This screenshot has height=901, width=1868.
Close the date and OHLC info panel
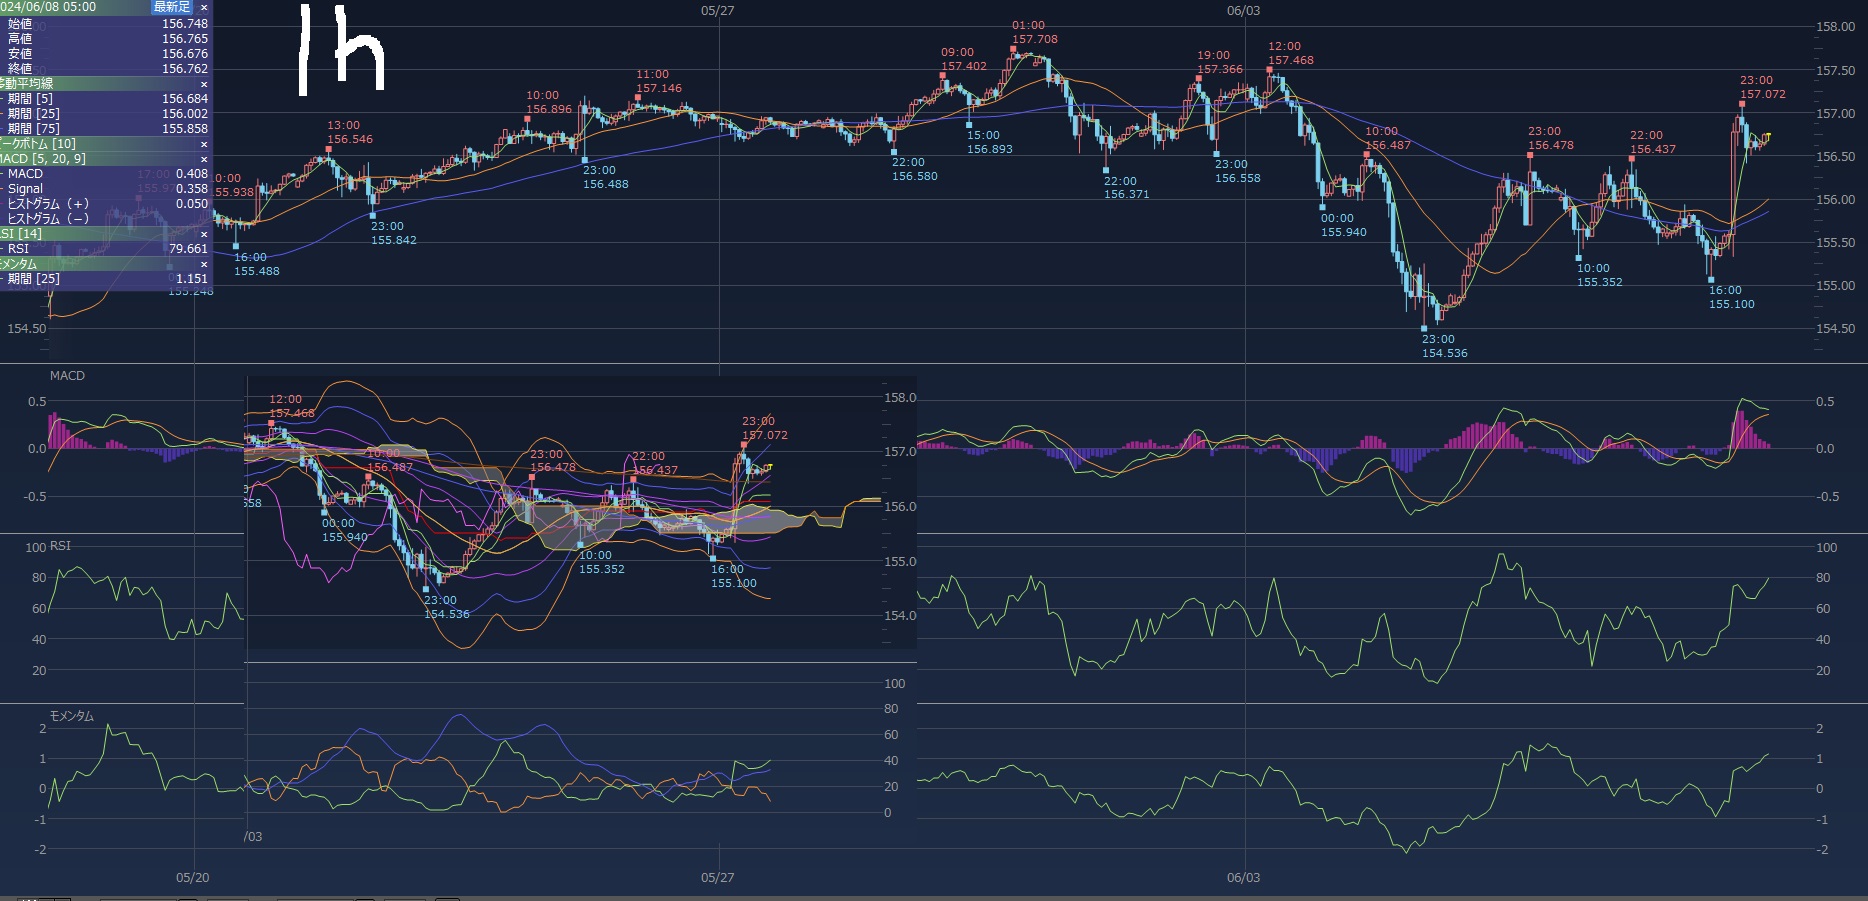coord(204,7)
